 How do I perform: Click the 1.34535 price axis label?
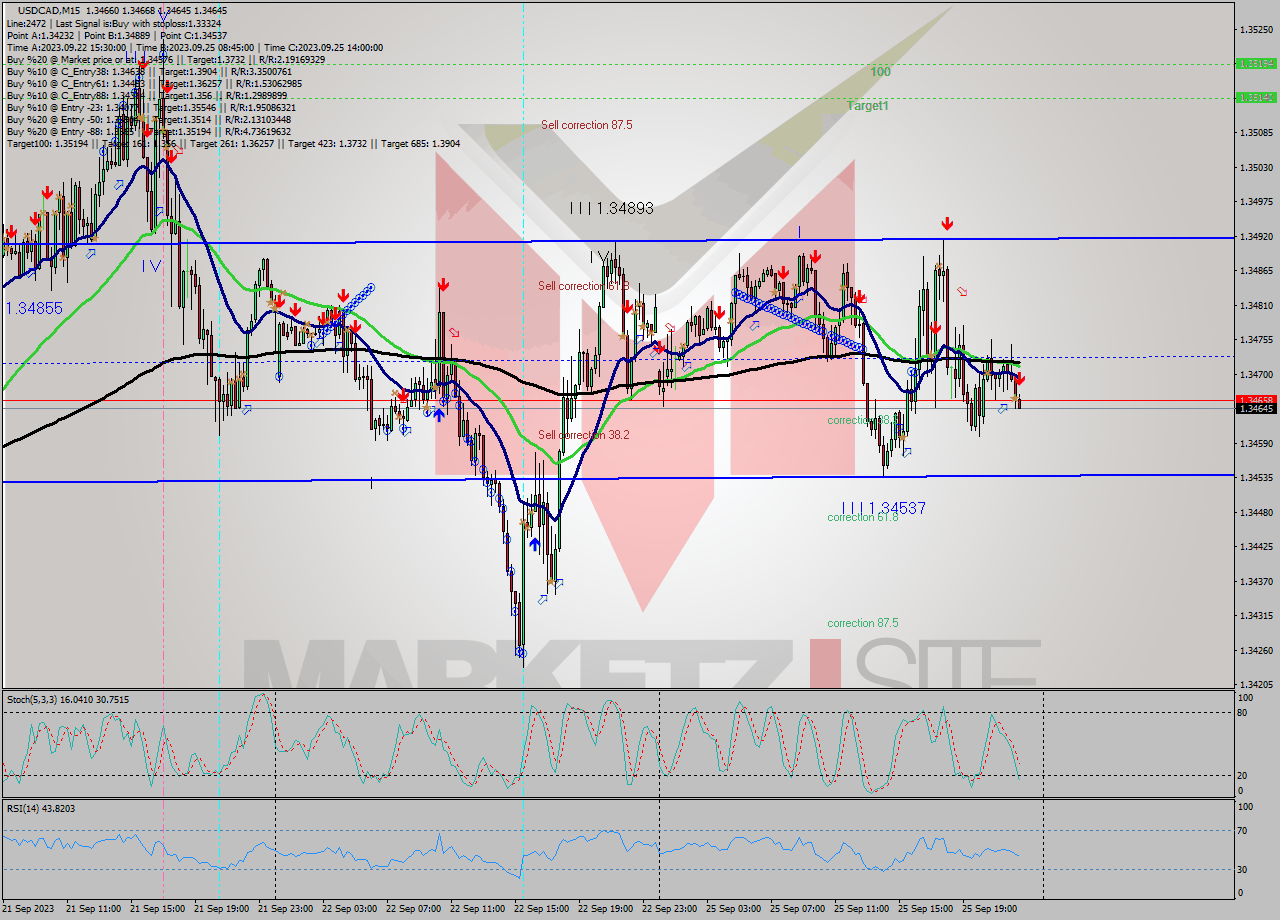[1255, 477]
